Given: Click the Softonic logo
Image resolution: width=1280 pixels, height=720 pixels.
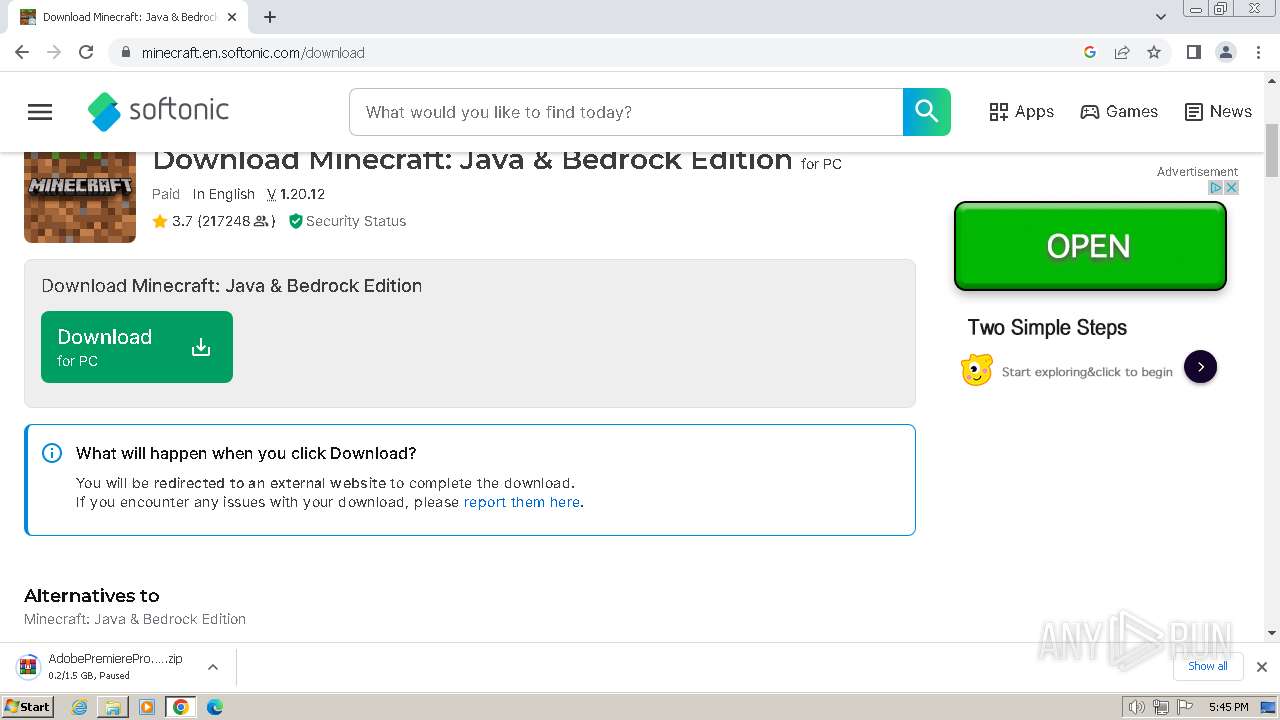Looking at the screenshot, I should 158,111.
